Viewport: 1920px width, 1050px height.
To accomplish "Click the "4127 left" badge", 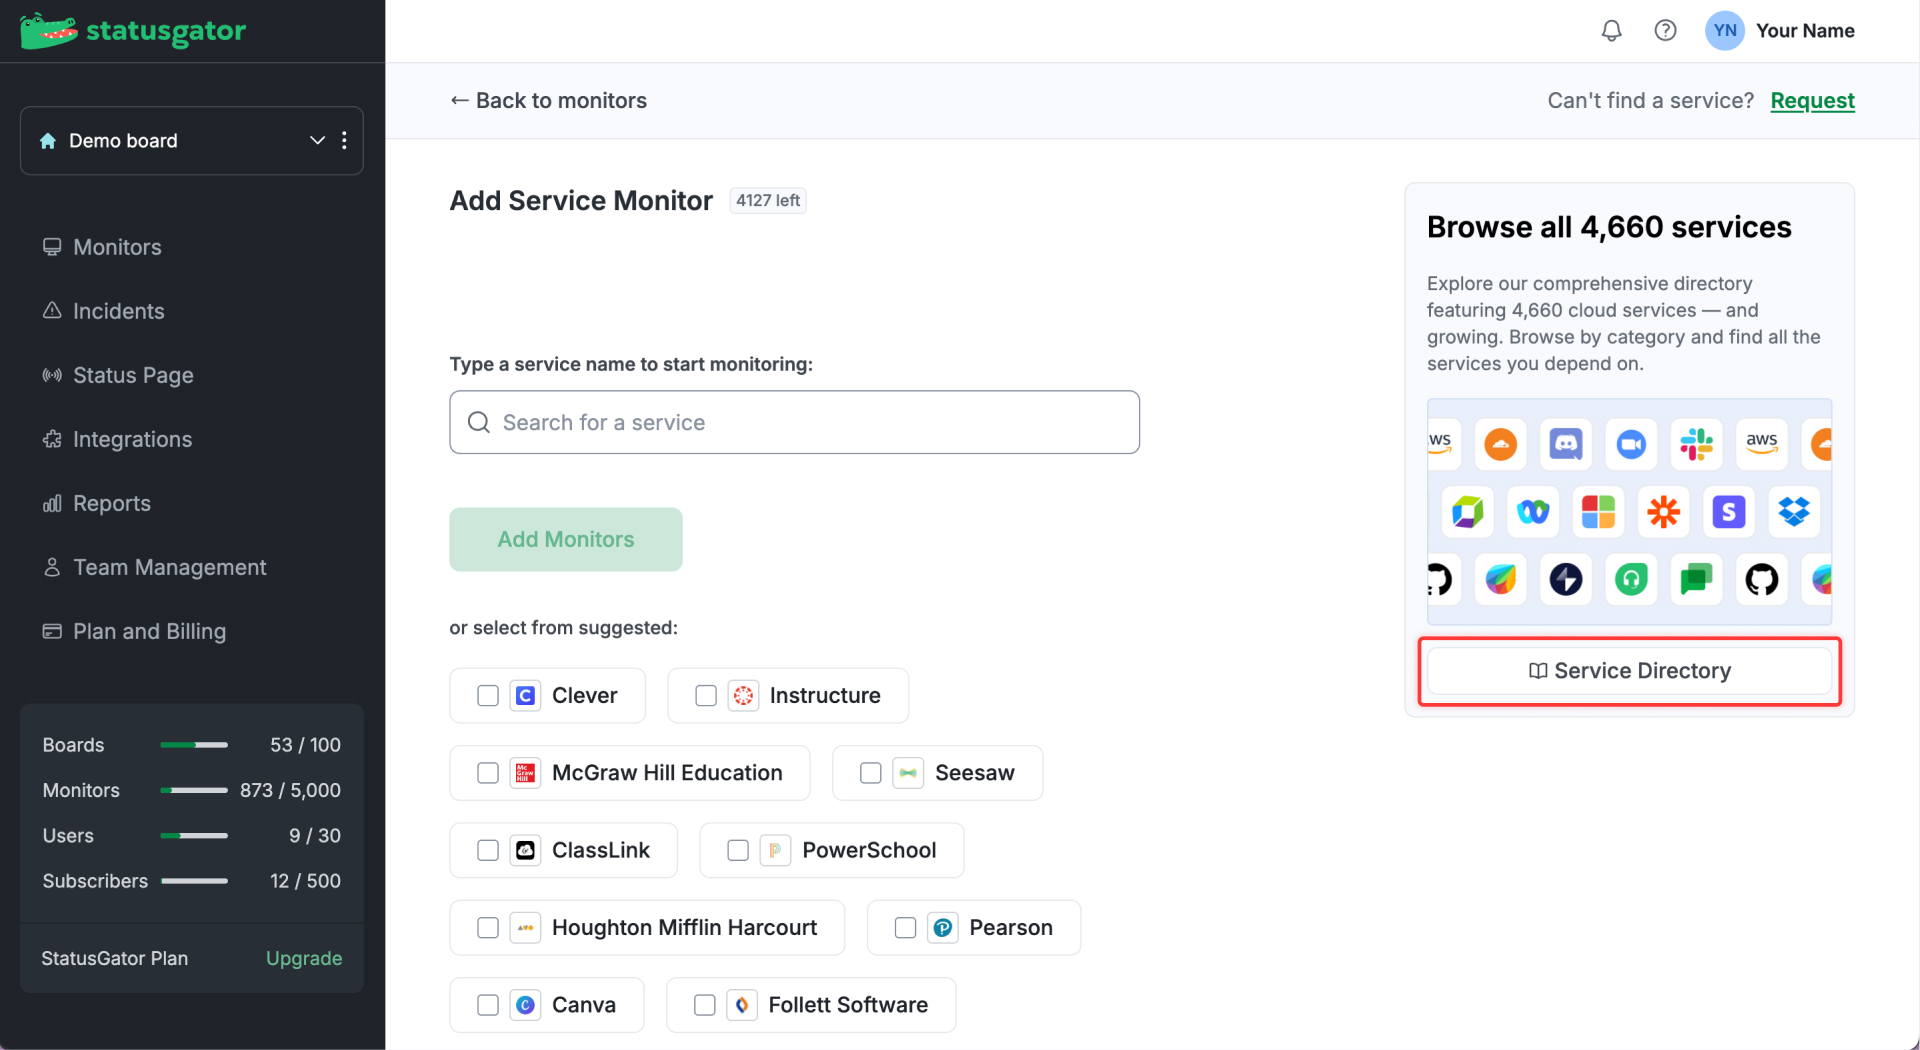I will click(x=768, y=200).
